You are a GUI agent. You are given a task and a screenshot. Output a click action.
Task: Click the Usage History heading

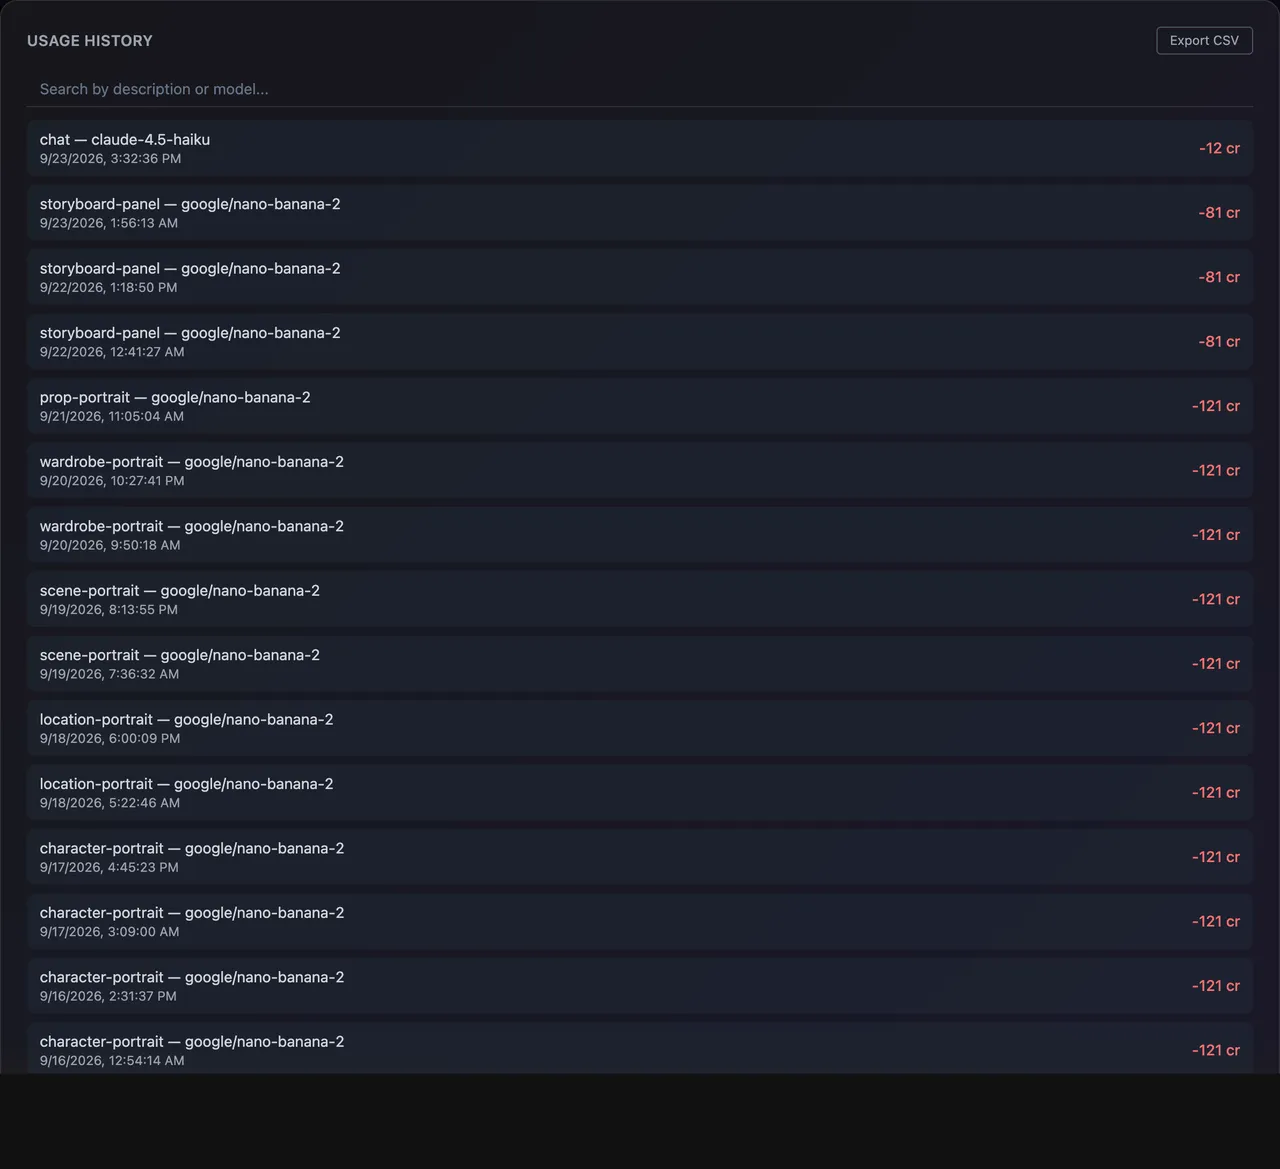90,41
